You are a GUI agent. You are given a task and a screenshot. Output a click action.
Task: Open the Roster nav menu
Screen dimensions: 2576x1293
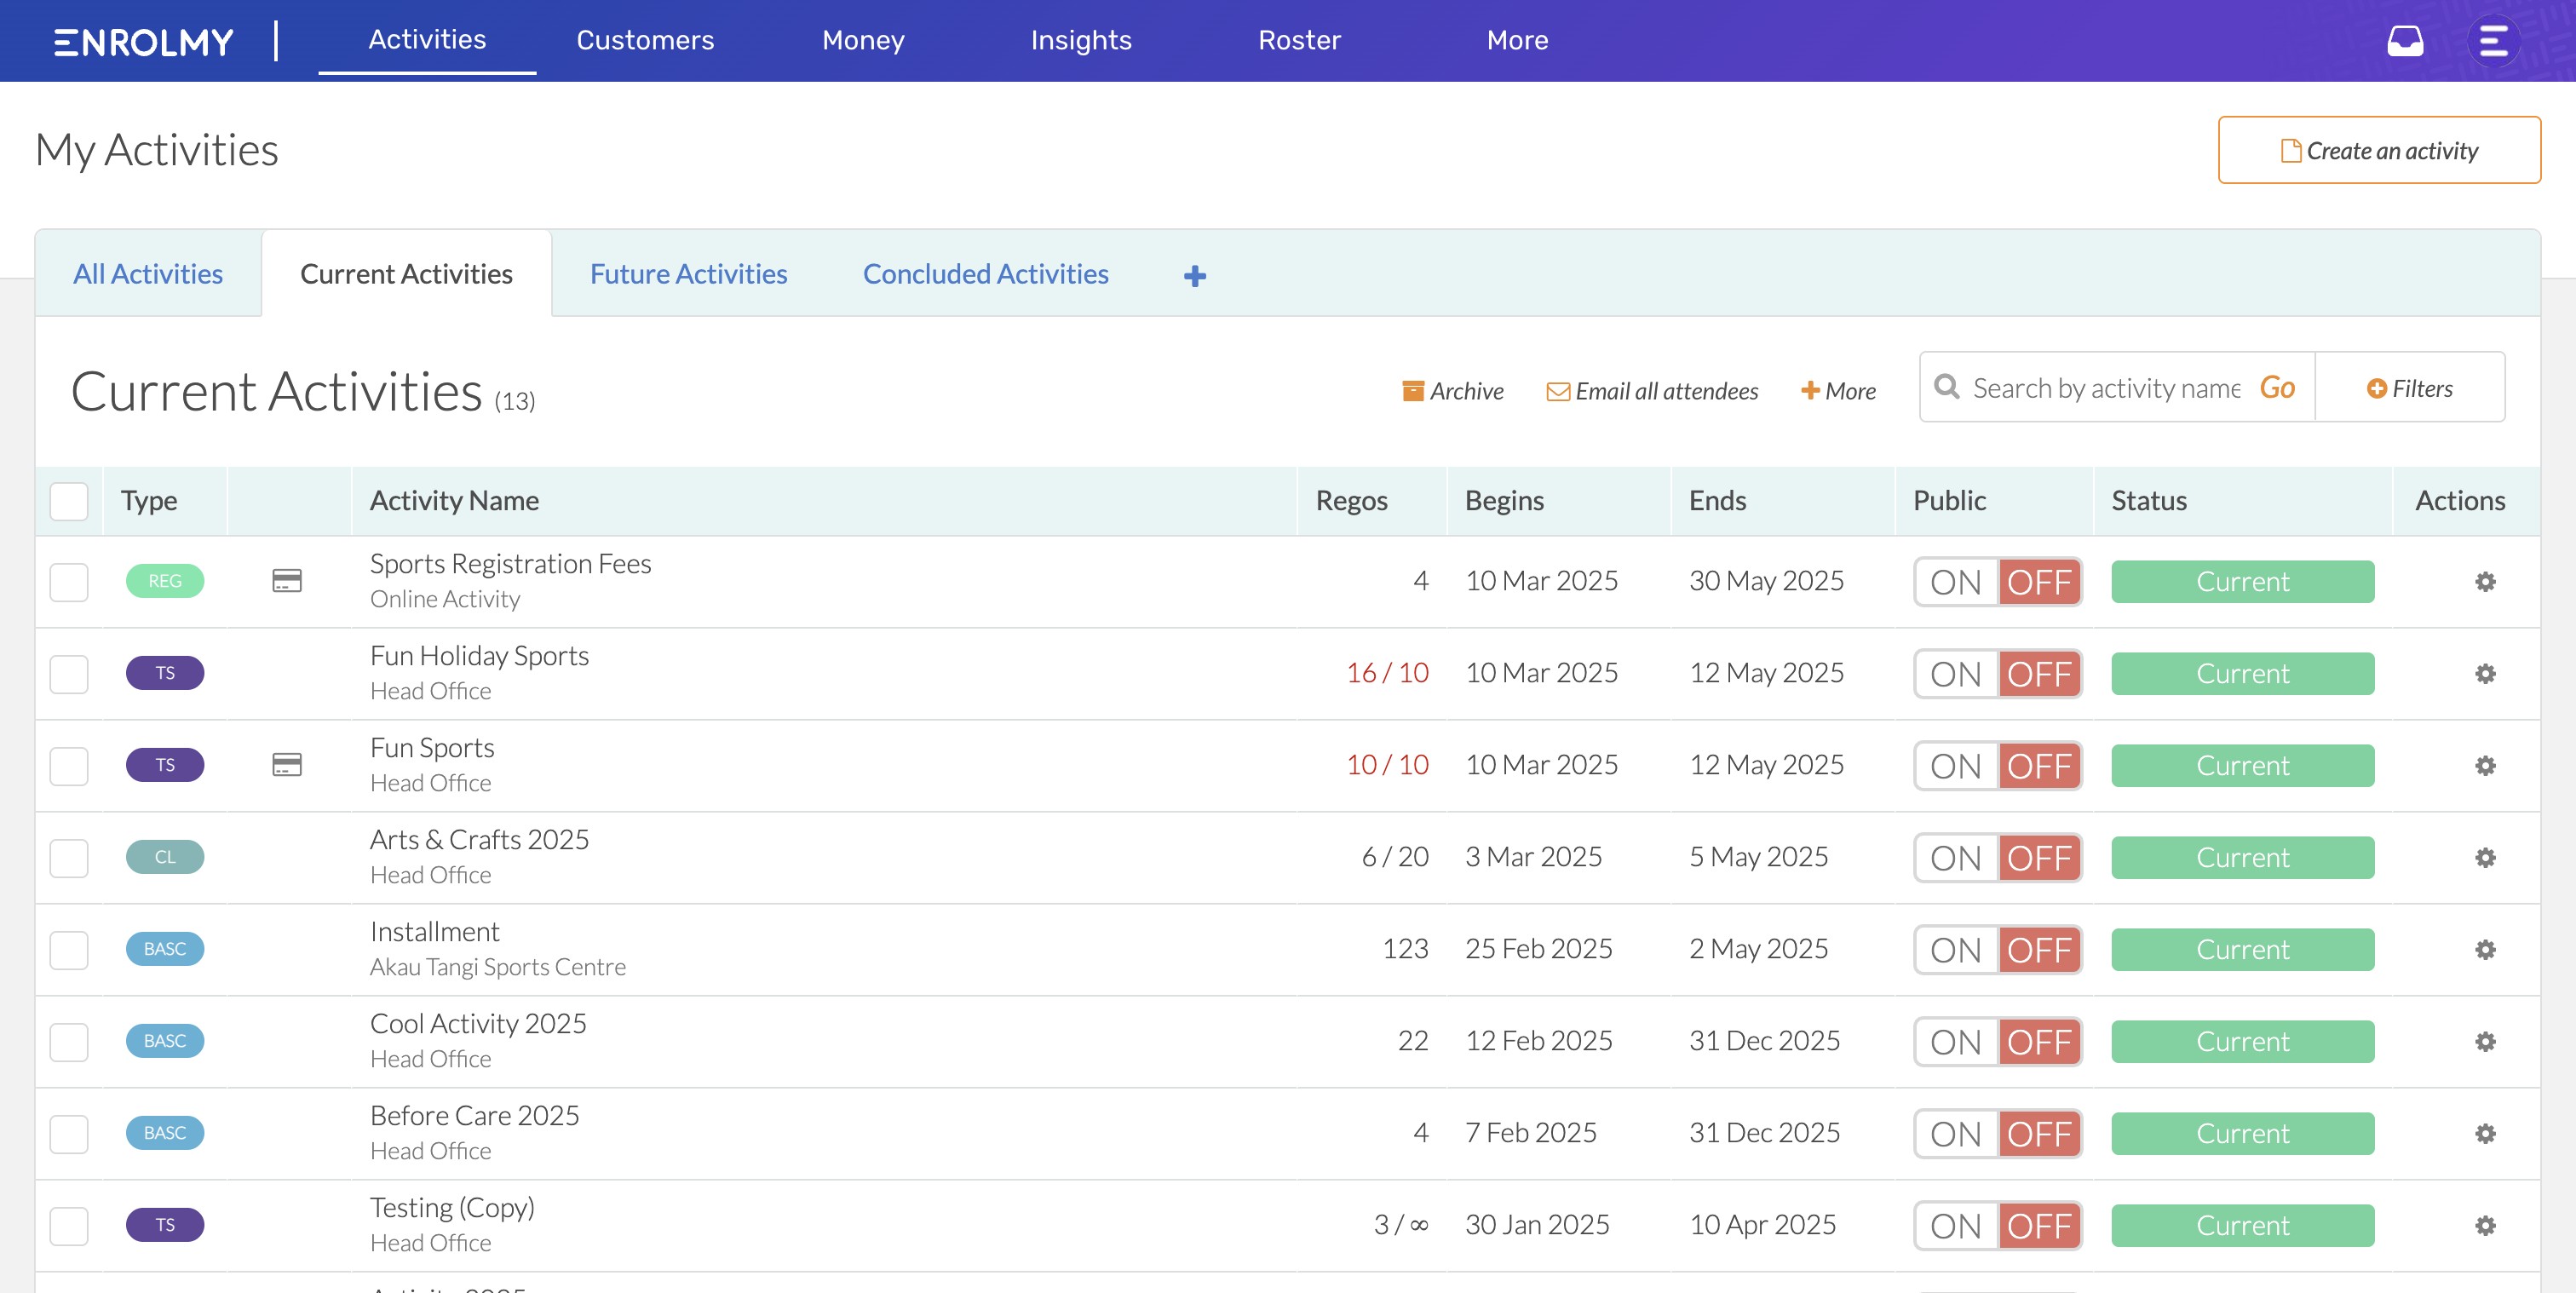pyautogui.click(x=1299, y=41)
